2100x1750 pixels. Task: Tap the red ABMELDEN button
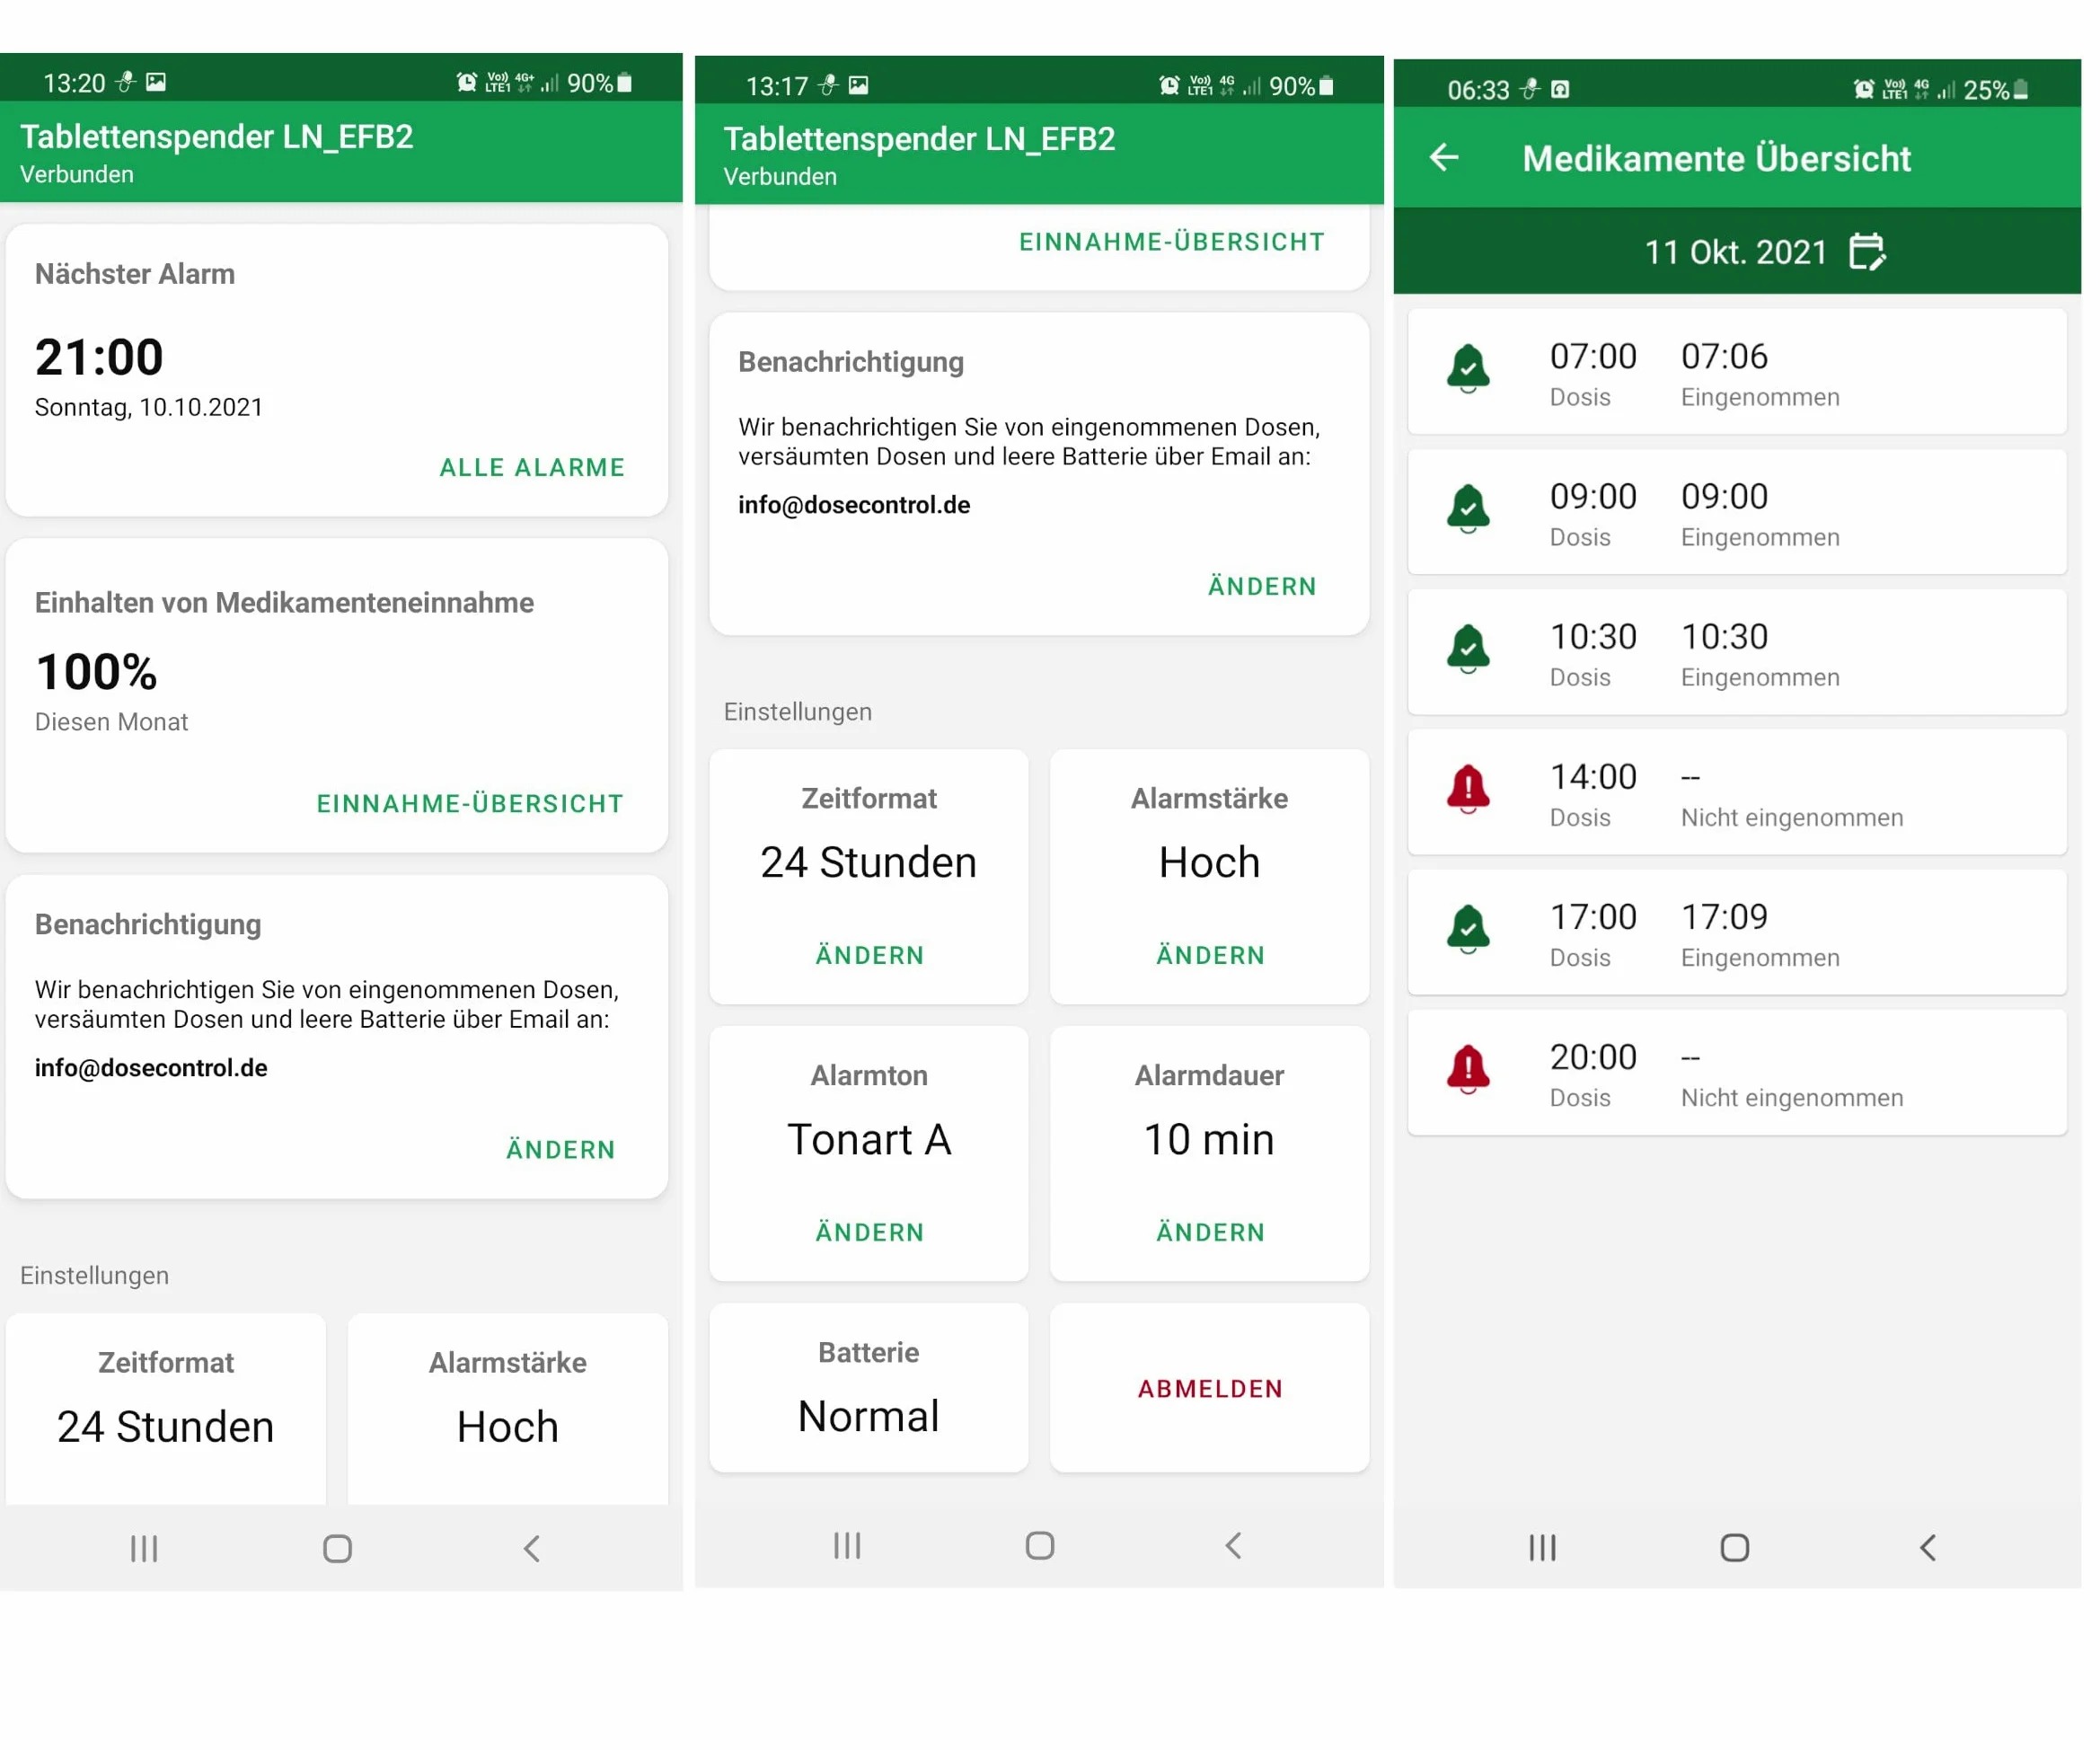pos(1210,1389)
